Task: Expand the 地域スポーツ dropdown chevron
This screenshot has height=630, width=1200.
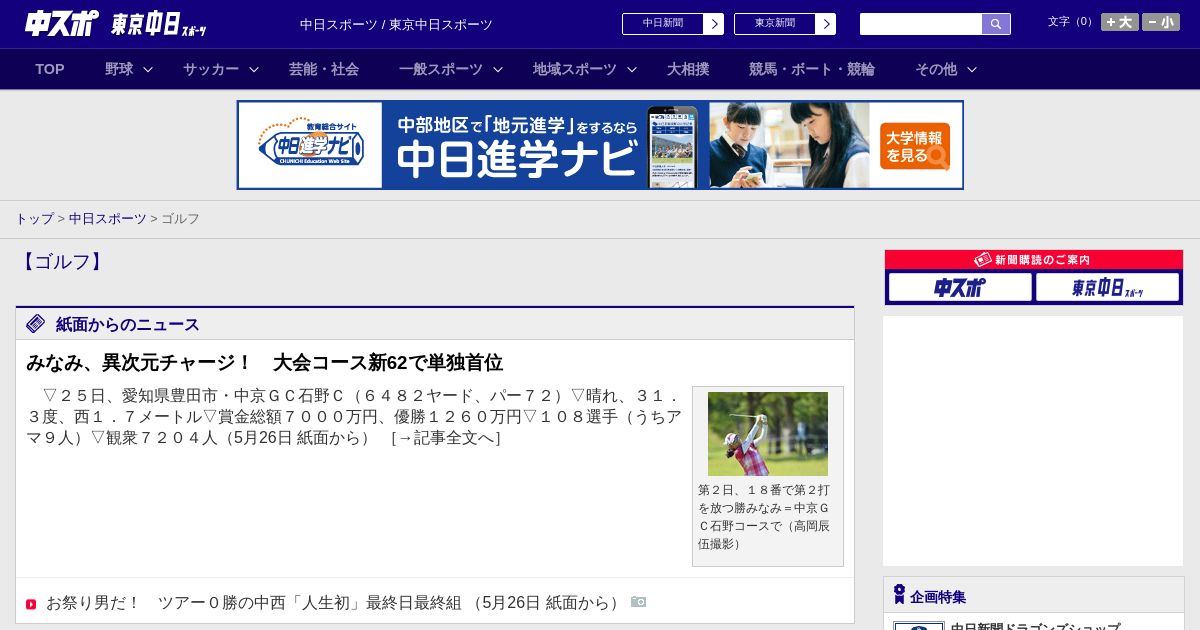Action: tap(632, 69)
